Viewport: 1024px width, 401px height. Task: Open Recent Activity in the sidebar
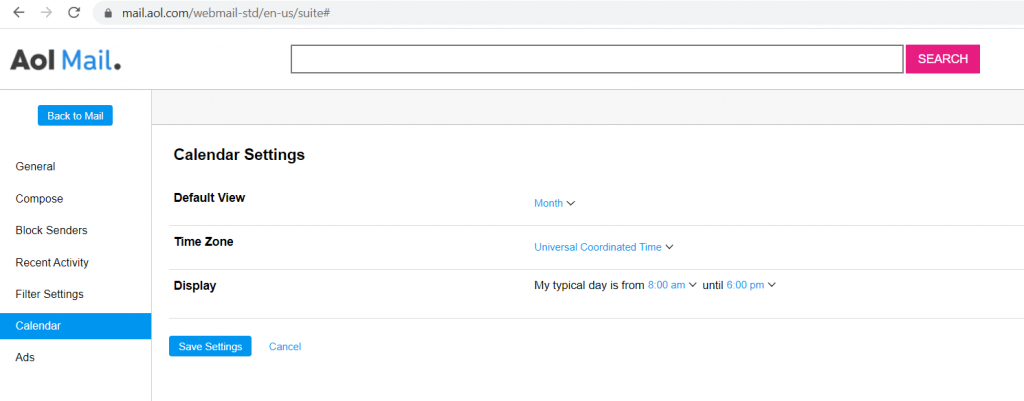point(52,263)
